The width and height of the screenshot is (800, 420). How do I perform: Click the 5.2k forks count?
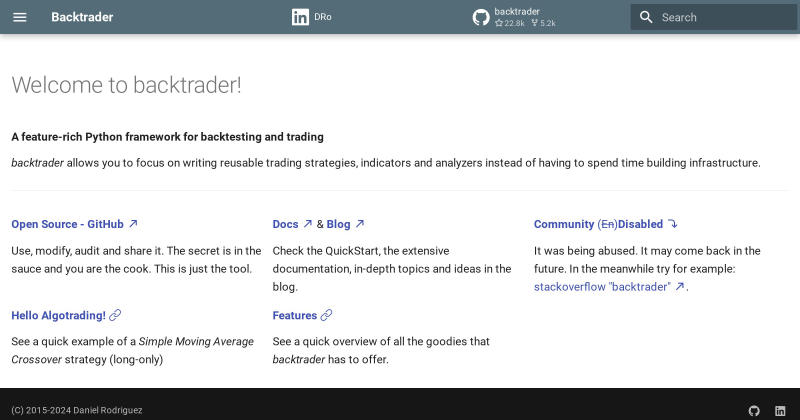(543, 23)
